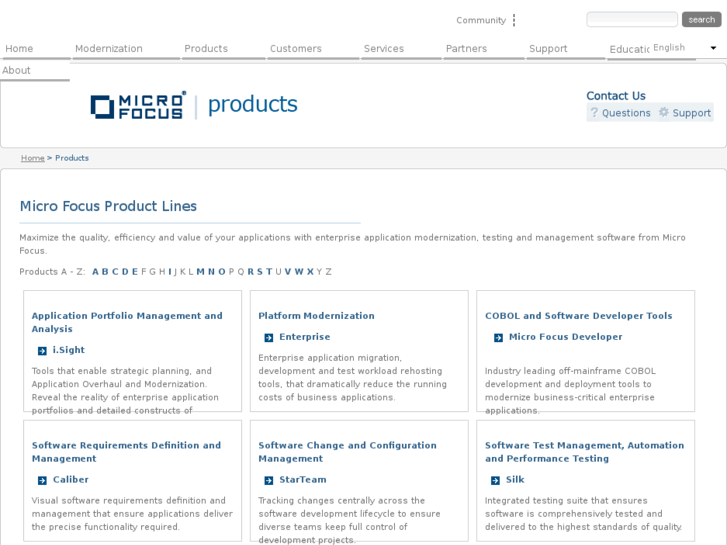Click the search button

pyautogui.click(x=701, y=19)
